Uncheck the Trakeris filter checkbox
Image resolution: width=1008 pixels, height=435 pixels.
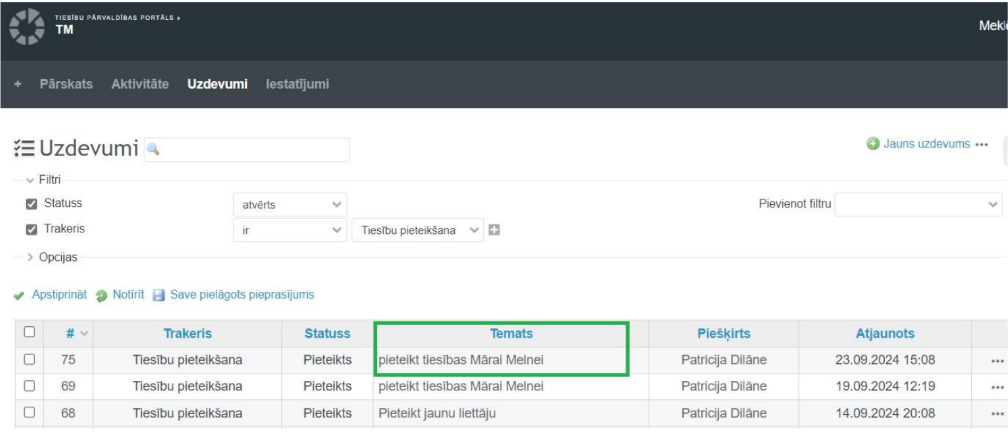pos(32,229)
